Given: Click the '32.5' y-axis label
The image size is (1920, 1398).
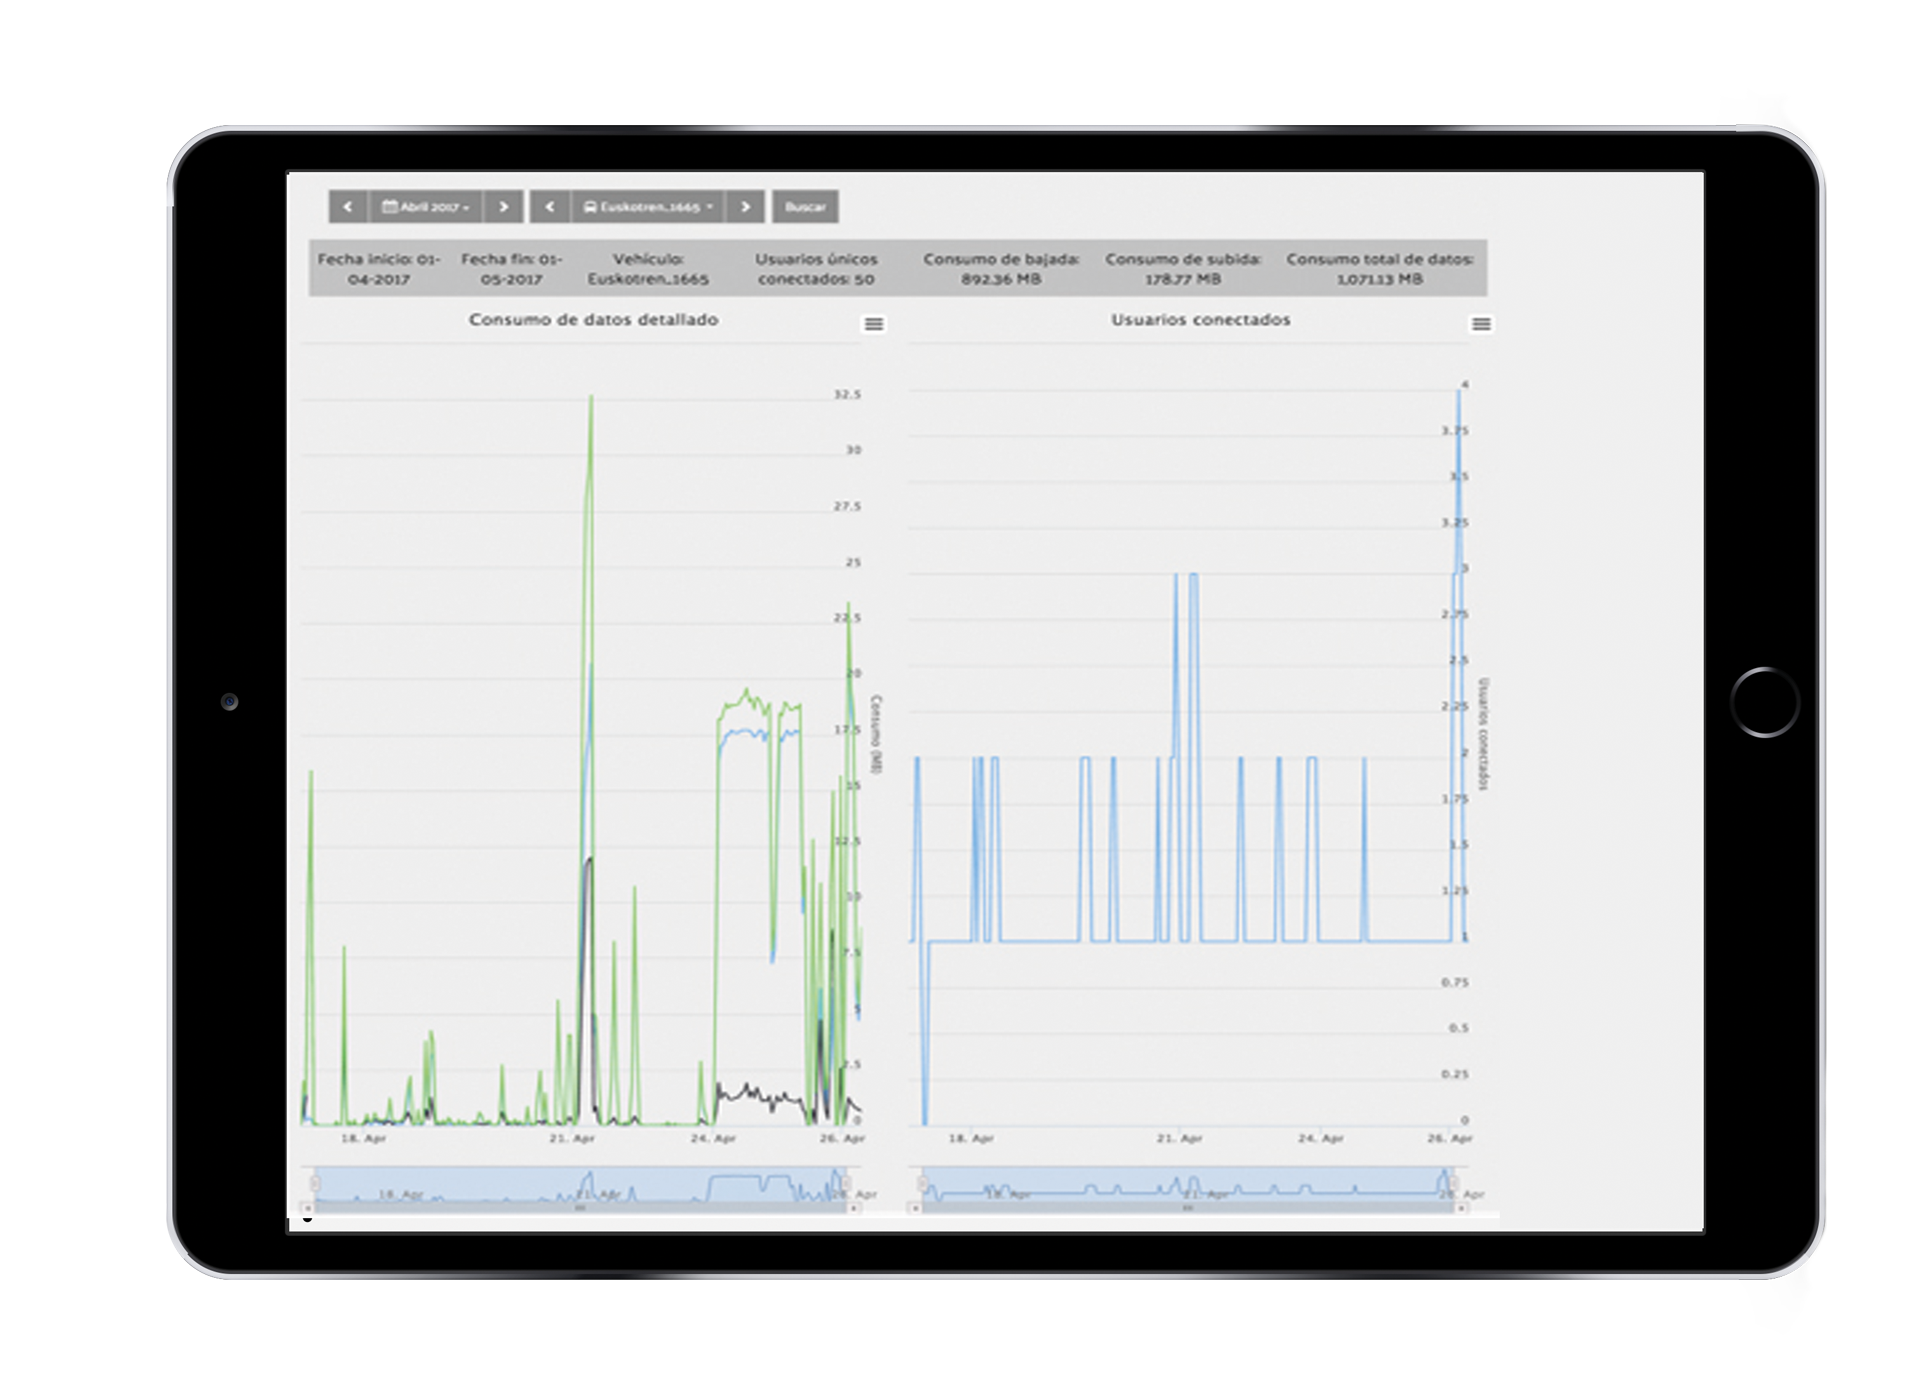Looking at the screenshot, I should pyautogui.click(x=847, y=395).
